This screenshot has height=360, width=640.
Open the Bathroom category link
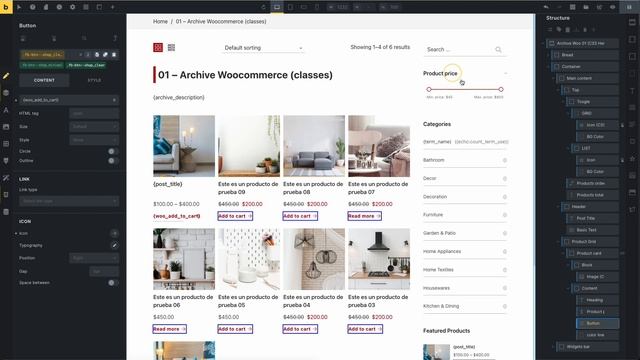(433, 160)
